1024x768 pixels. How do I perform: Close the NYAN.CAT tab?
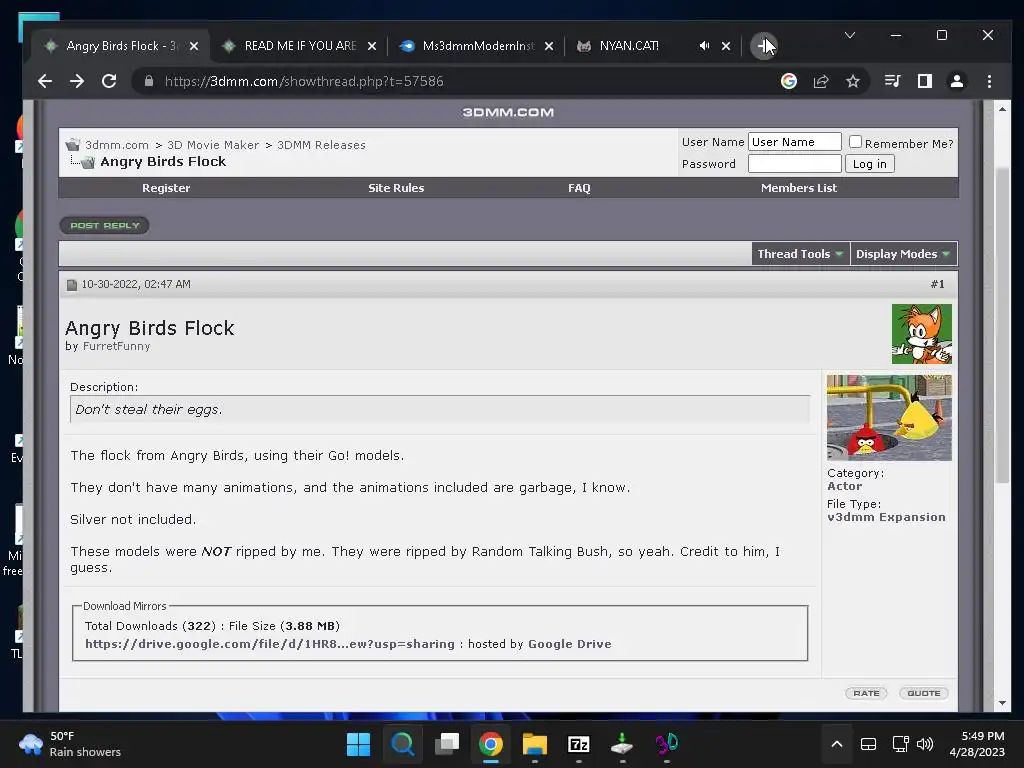[726, 46]
